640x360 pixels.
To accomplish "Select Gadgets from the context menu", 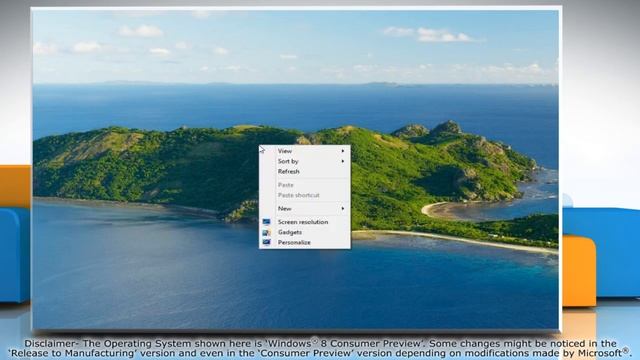I will coord(304,232).
